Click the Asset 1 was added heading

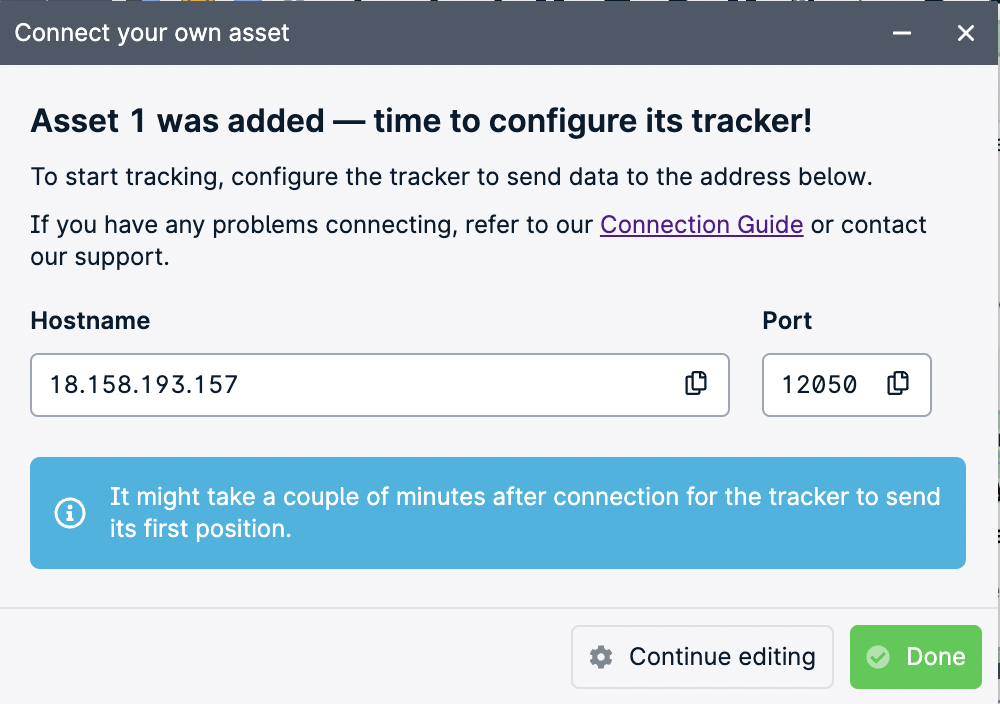click(421, 121)
